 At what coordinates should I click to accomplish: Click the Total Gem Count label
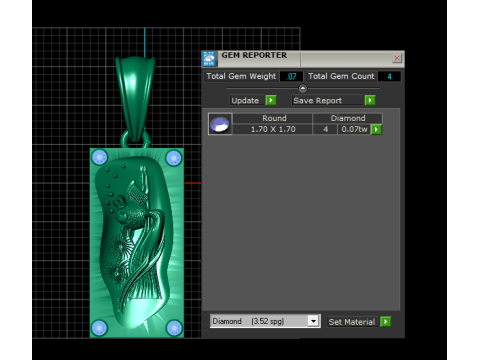341,76
